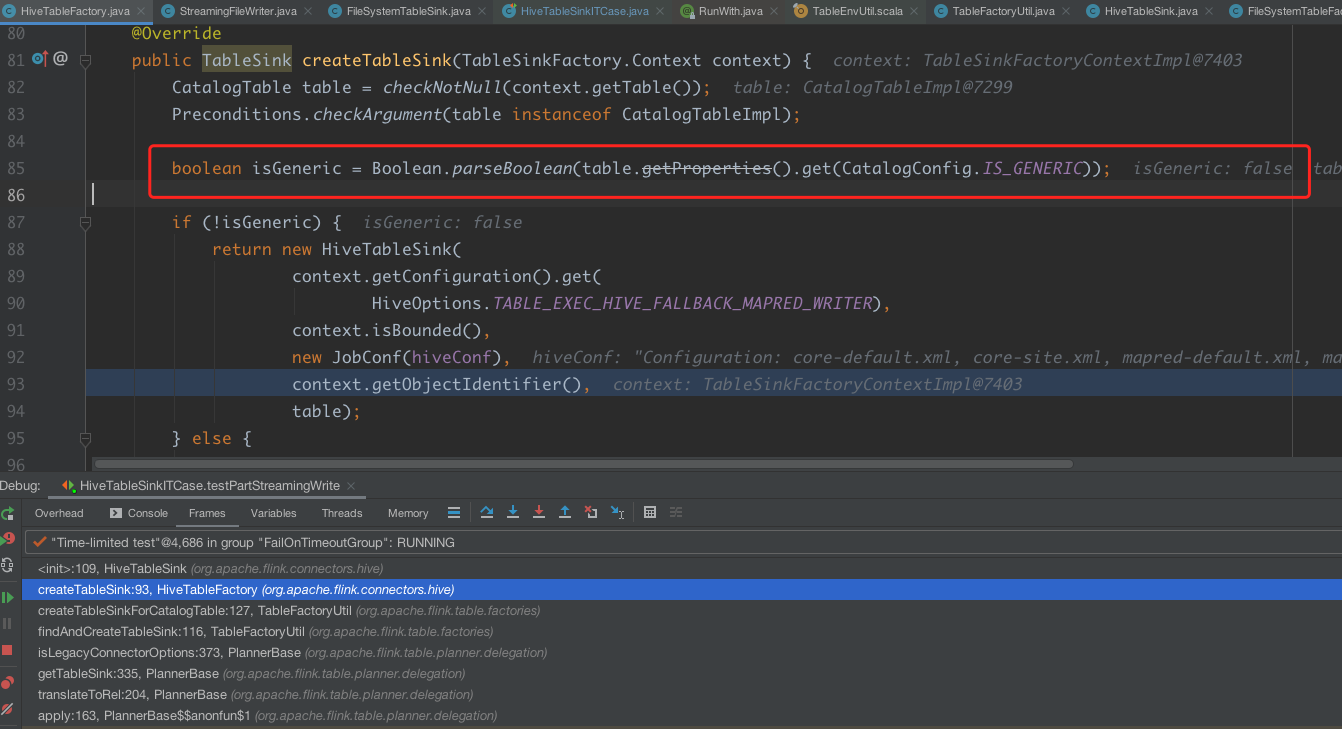Click the fold marker on line 95

85,438
